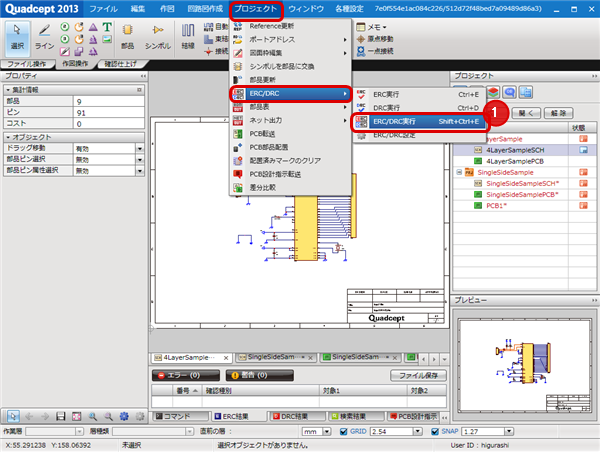
Task: Select the 結線 wiring tool
Action: coord(188,38)
